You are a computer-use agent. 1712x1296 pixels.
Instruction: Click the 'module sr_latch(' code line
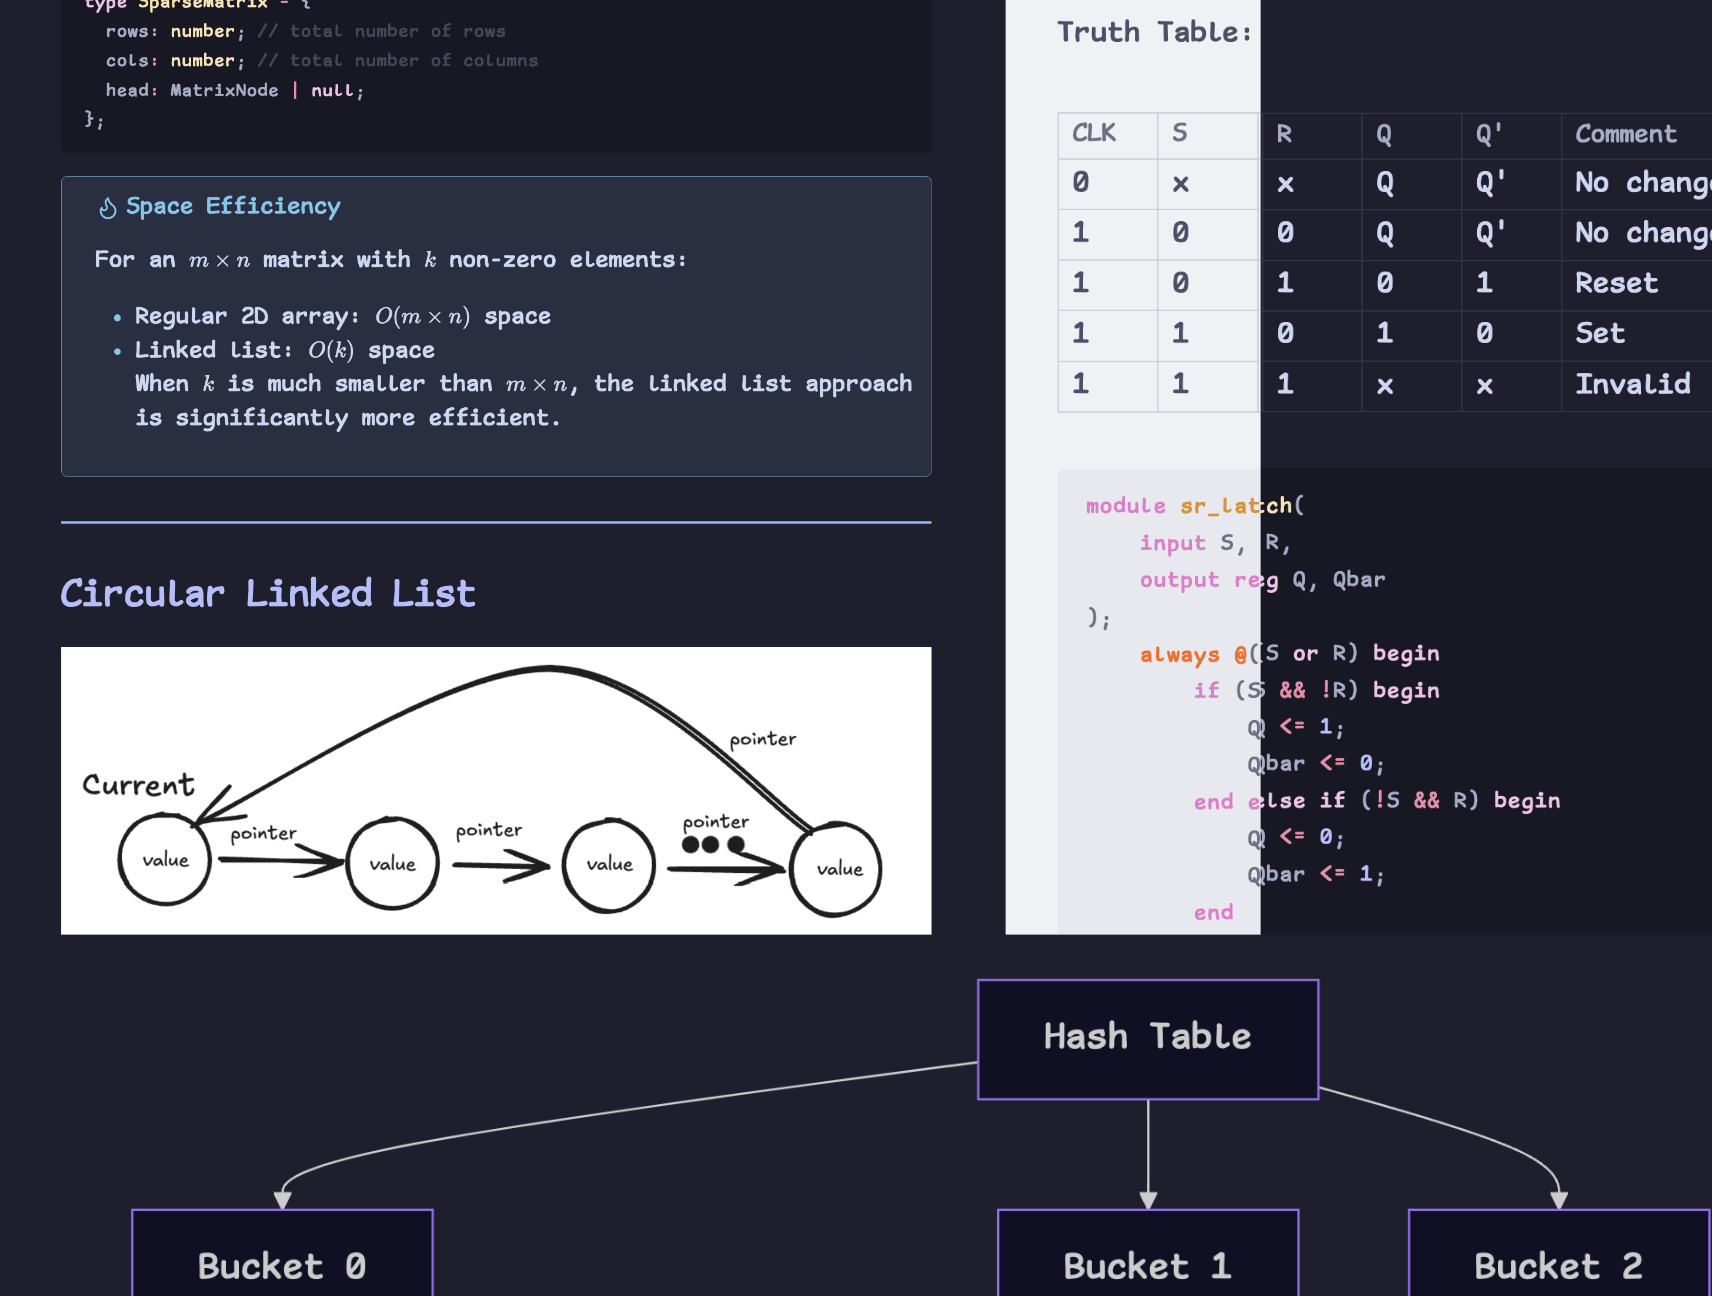[x=1195, y=506]
